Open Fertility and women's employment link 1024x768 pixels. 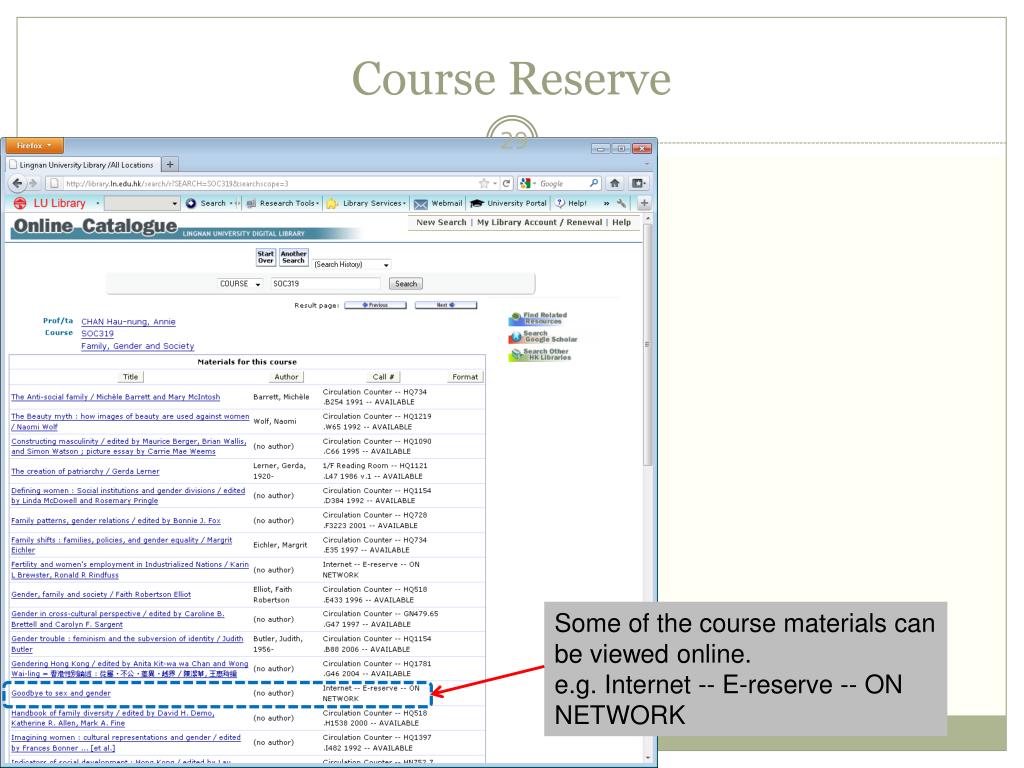pos(130,569)
